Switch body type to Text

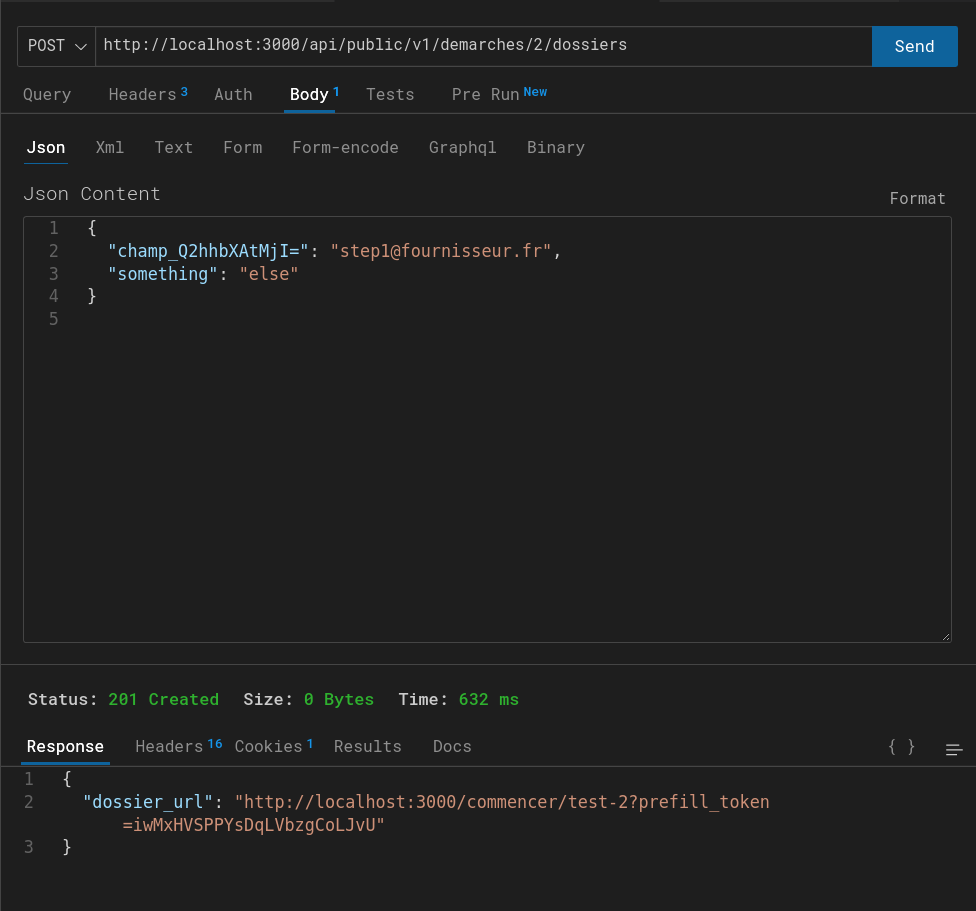tap(174, 147)
